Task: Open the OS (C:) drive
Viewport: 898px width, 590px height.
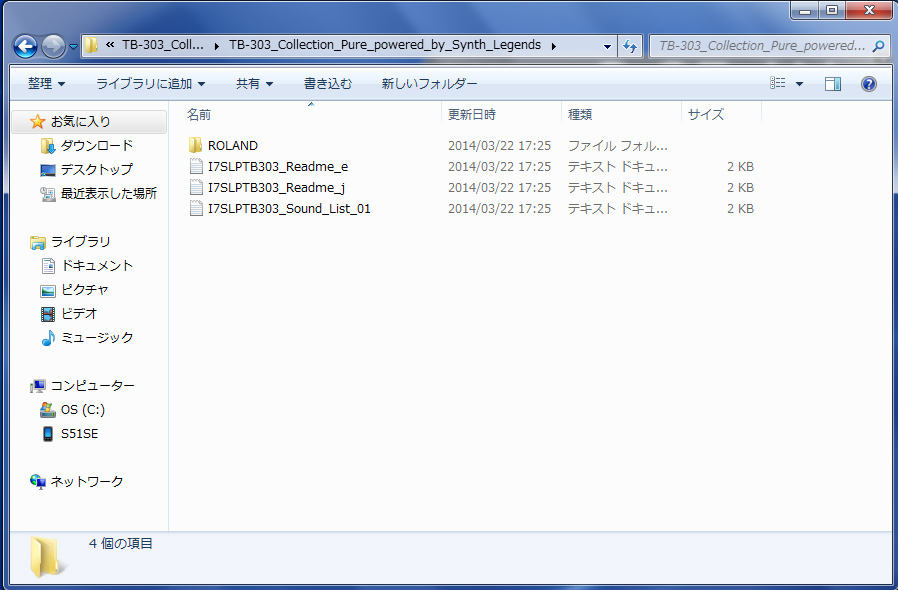Action: click(x=83, y=410)
